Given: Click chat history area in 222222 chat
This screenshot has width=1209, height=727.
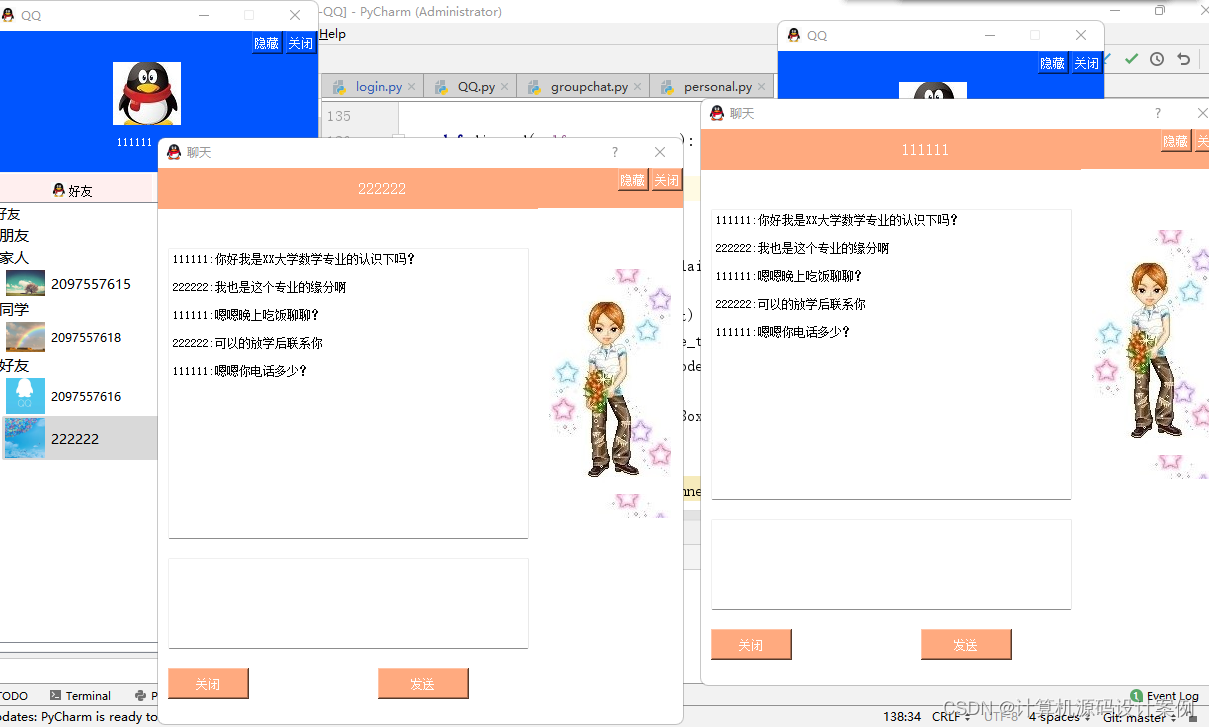Looking at the screenshot, I should tap(348, 393).
